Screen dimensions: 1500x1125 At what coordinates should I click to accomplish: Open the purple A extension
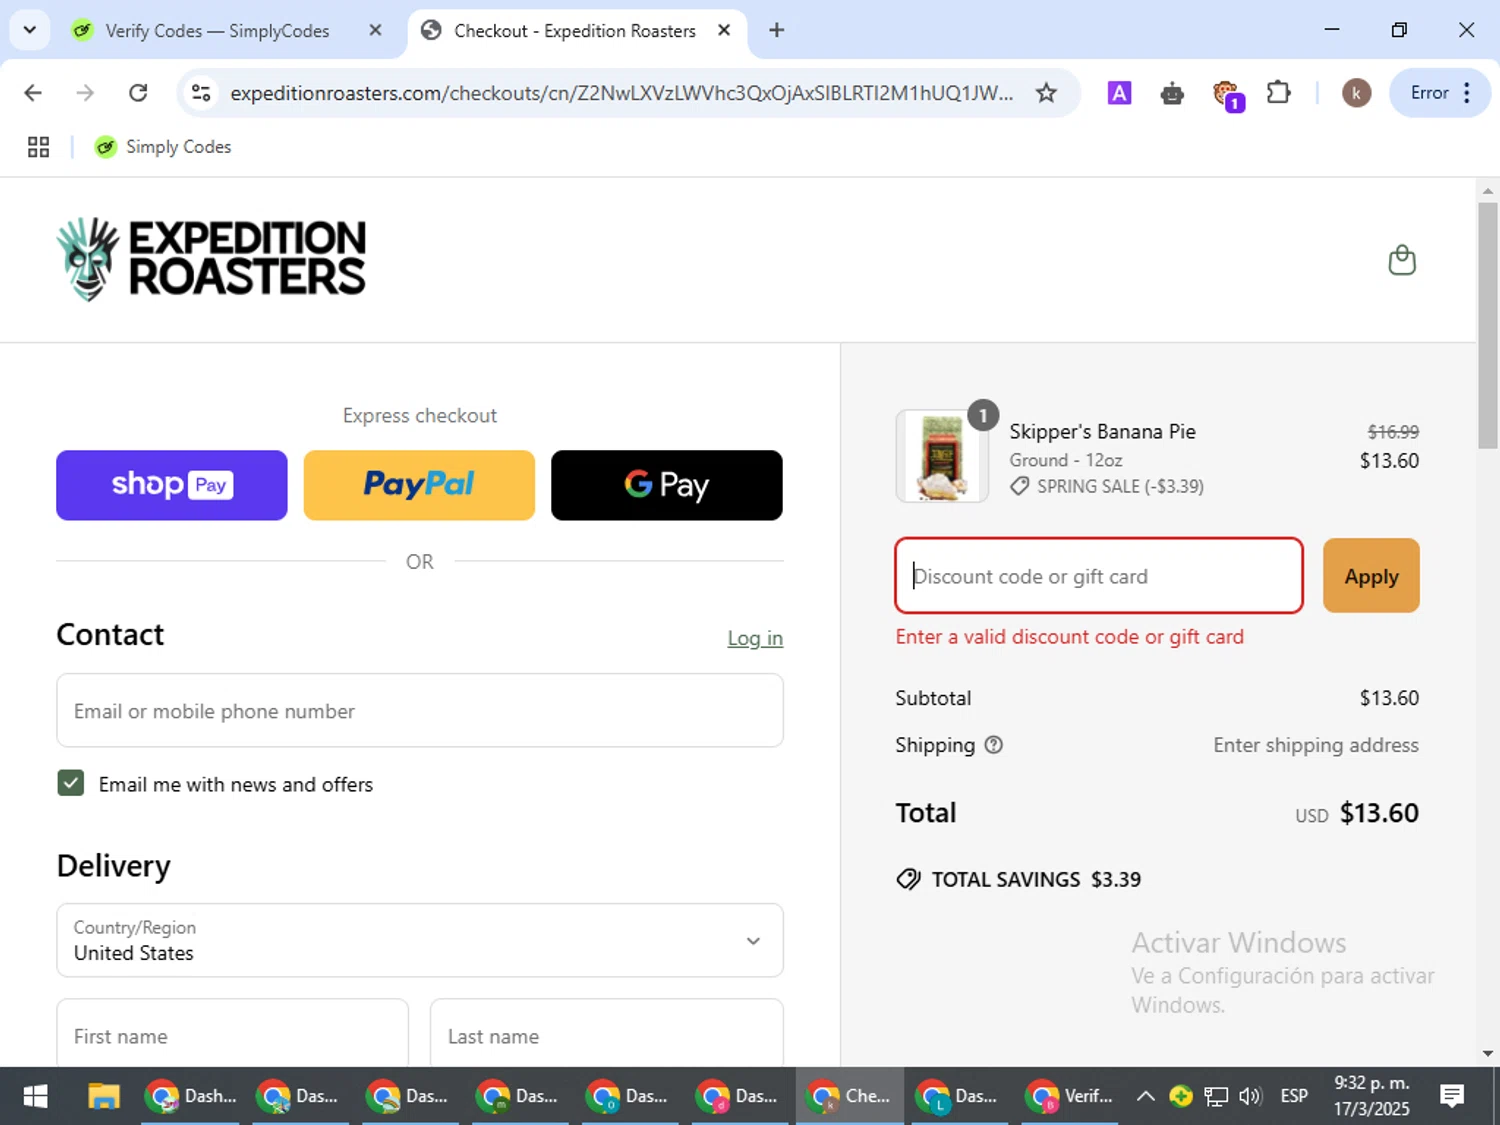coord(1119,93)
